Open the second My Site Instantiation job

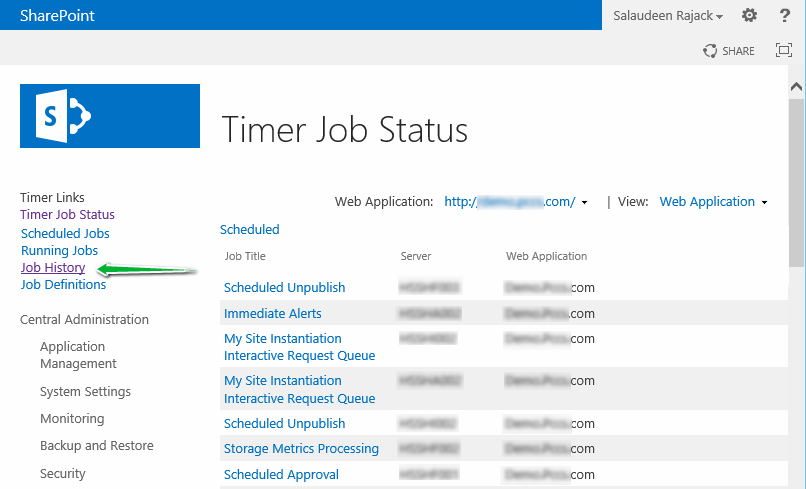tap(300, 389)
